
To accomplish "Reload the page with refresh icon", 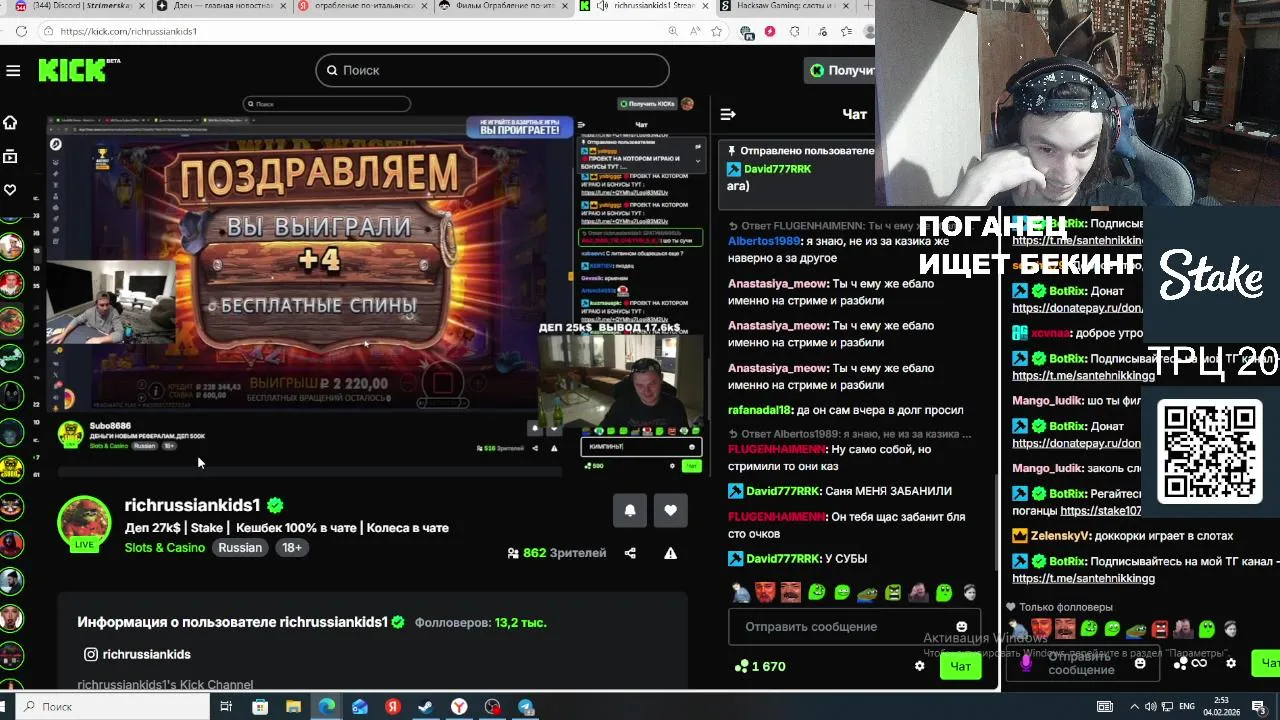I will pyautogui.click(x=21, y=31).
